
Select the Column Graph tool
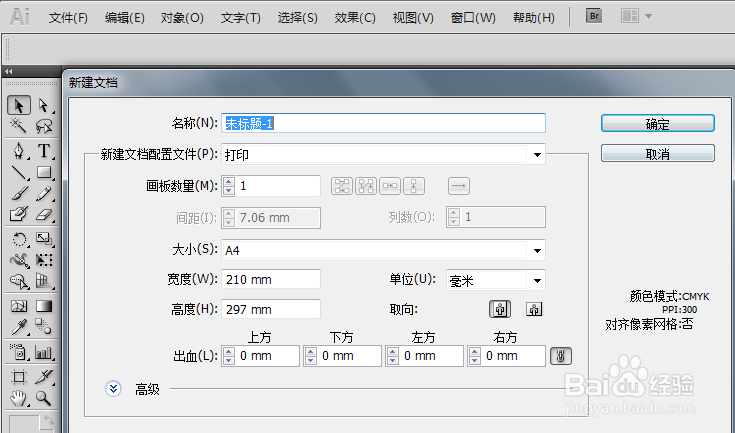point(44,352)
